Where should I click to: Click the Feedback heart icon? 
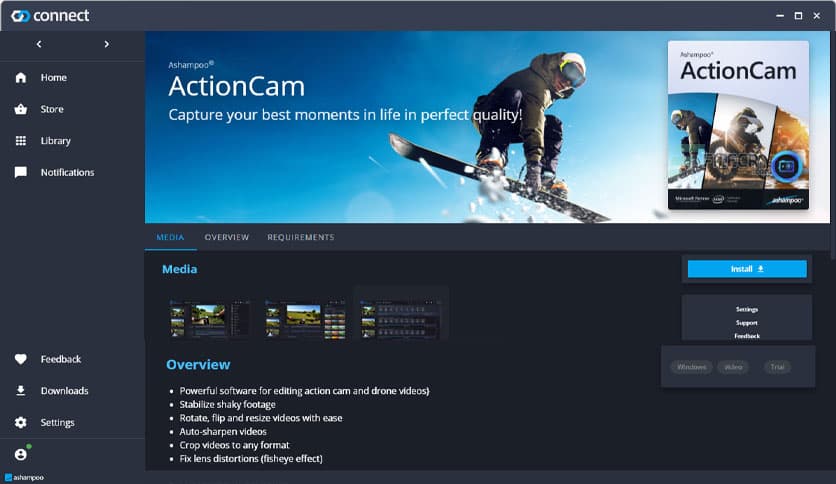21,359
